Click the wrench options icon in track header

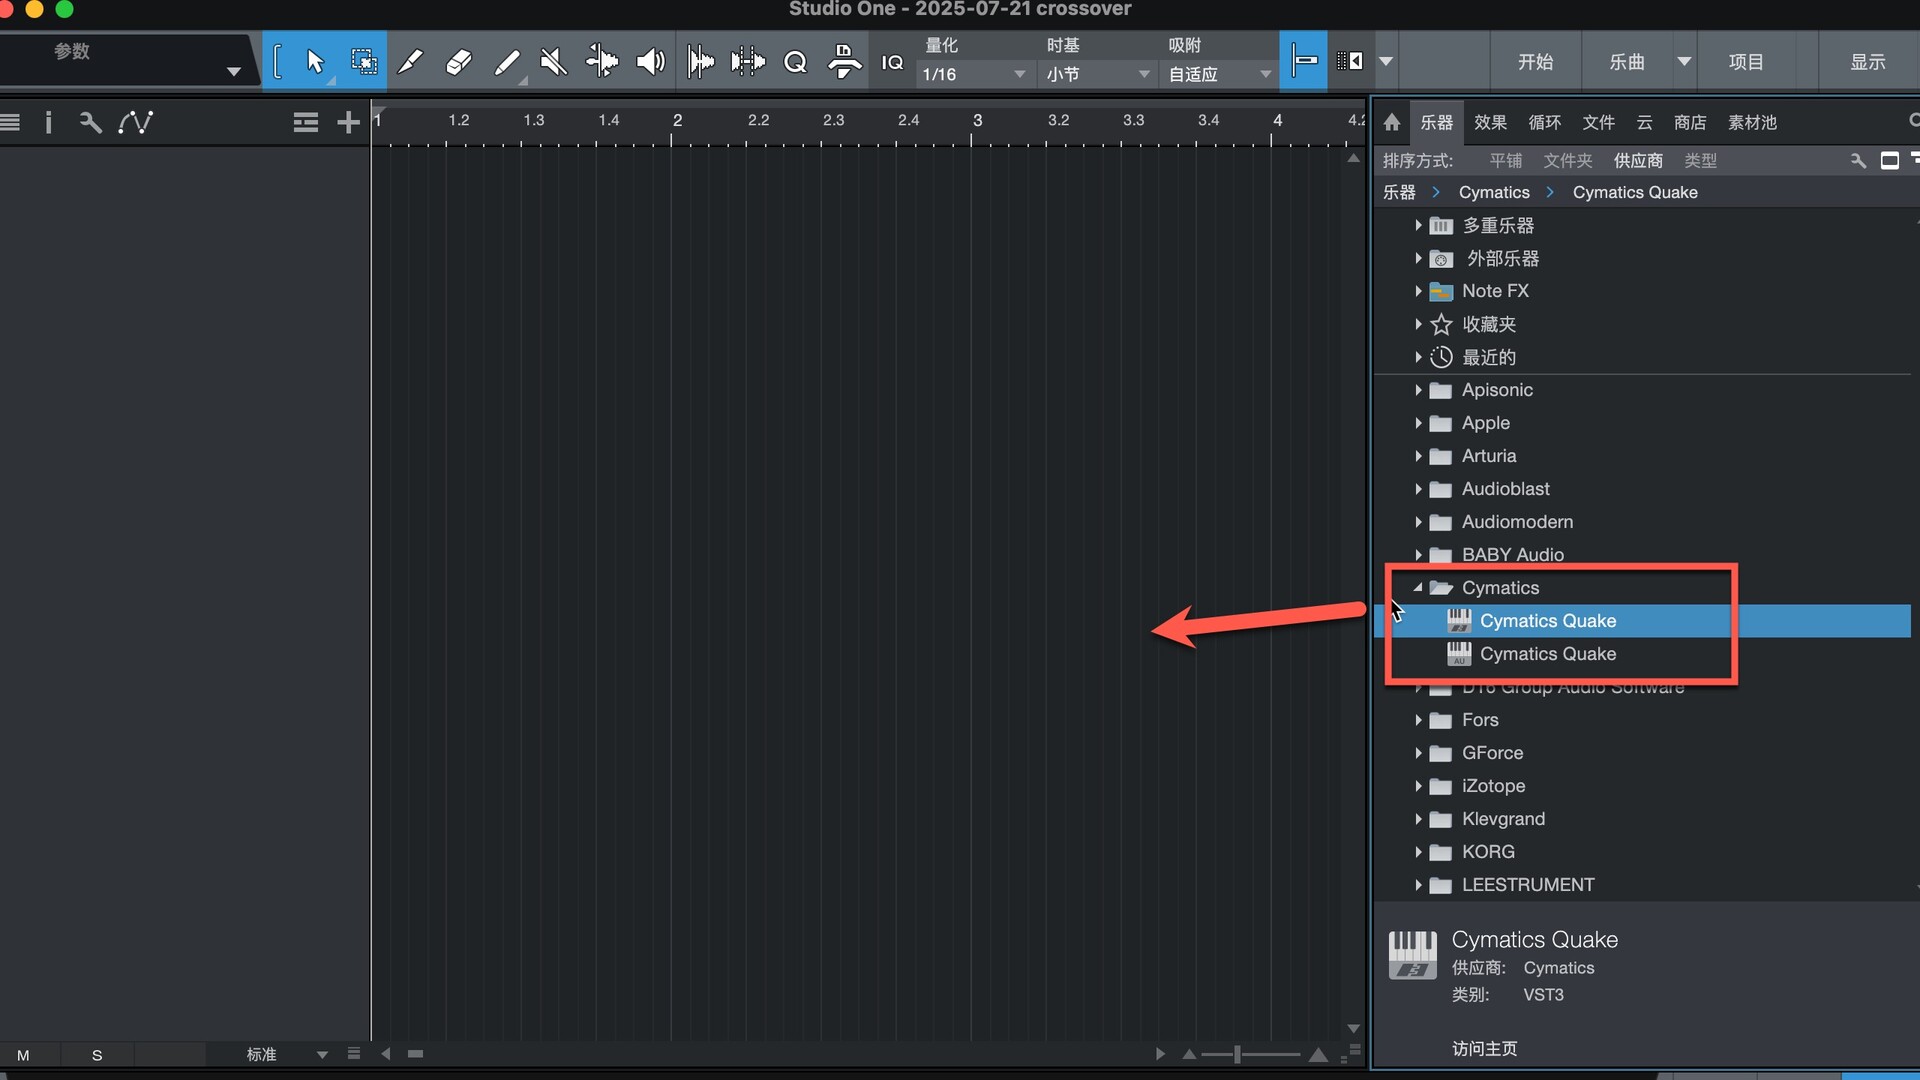click(90, 122)
